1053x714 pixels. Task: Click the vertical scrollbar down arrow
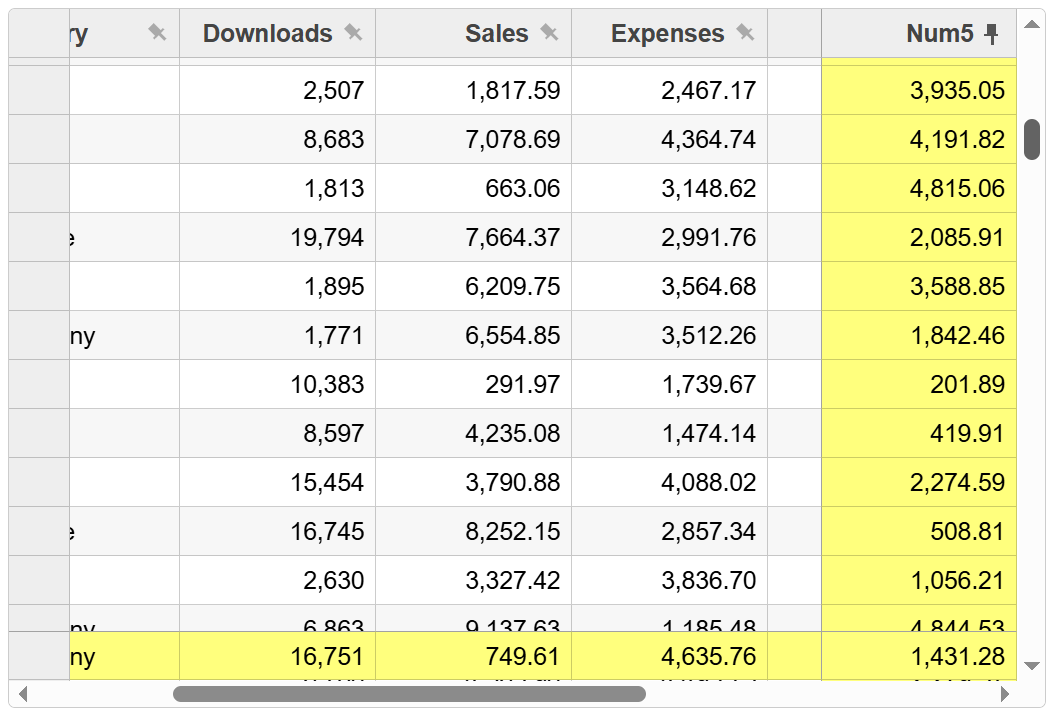[1032, 666]
